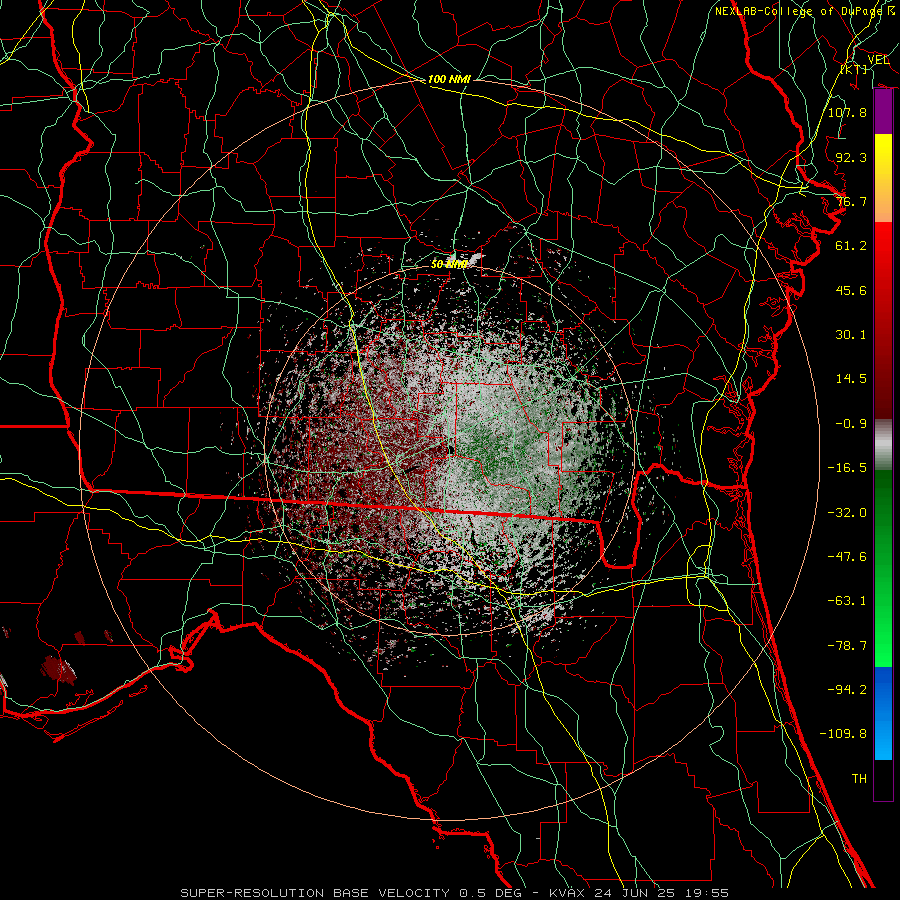
Task: Select the blue segment of velocity scale
Action: 883,713
